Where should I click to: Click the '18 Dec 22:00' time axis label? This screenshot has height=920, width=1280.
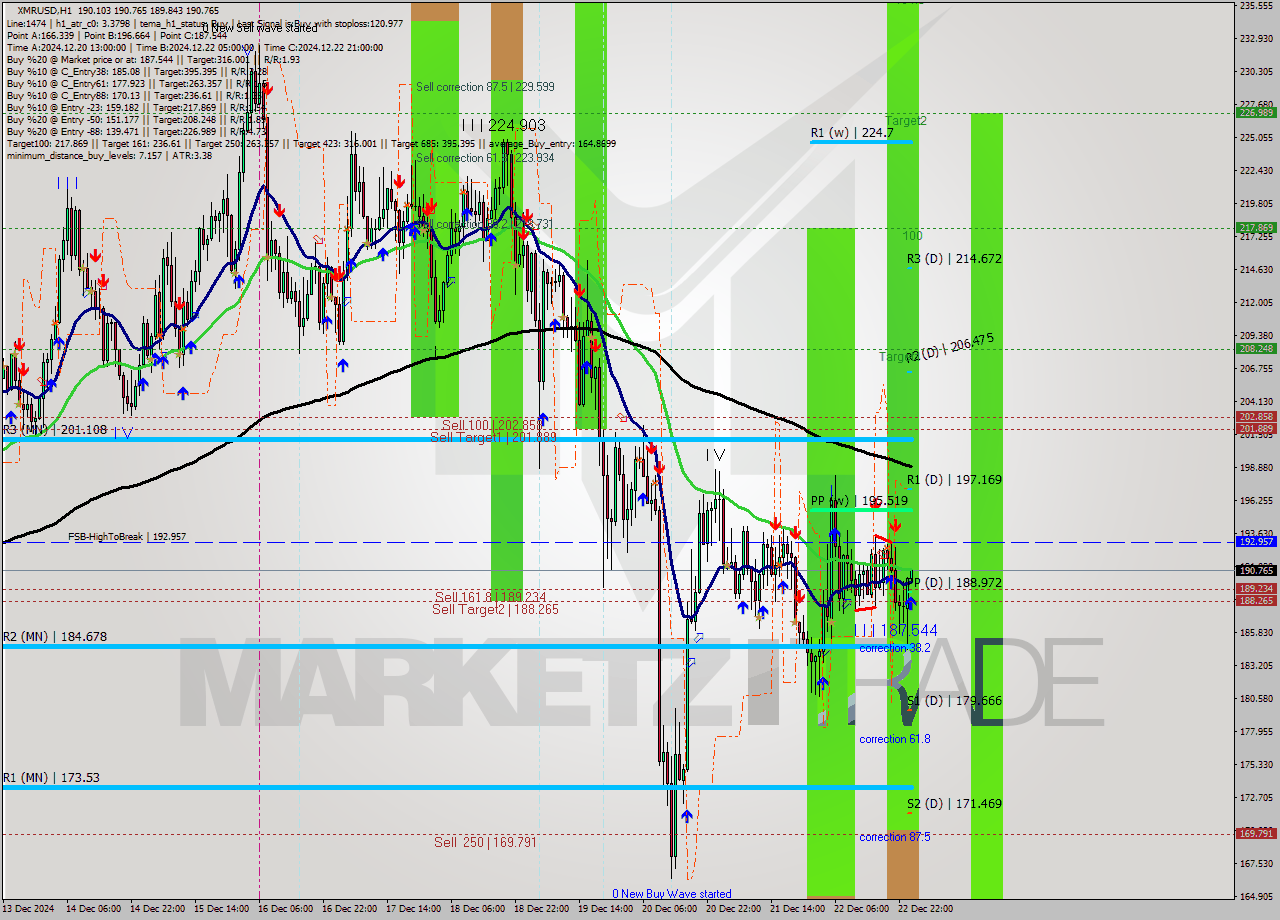pos(541,909)
